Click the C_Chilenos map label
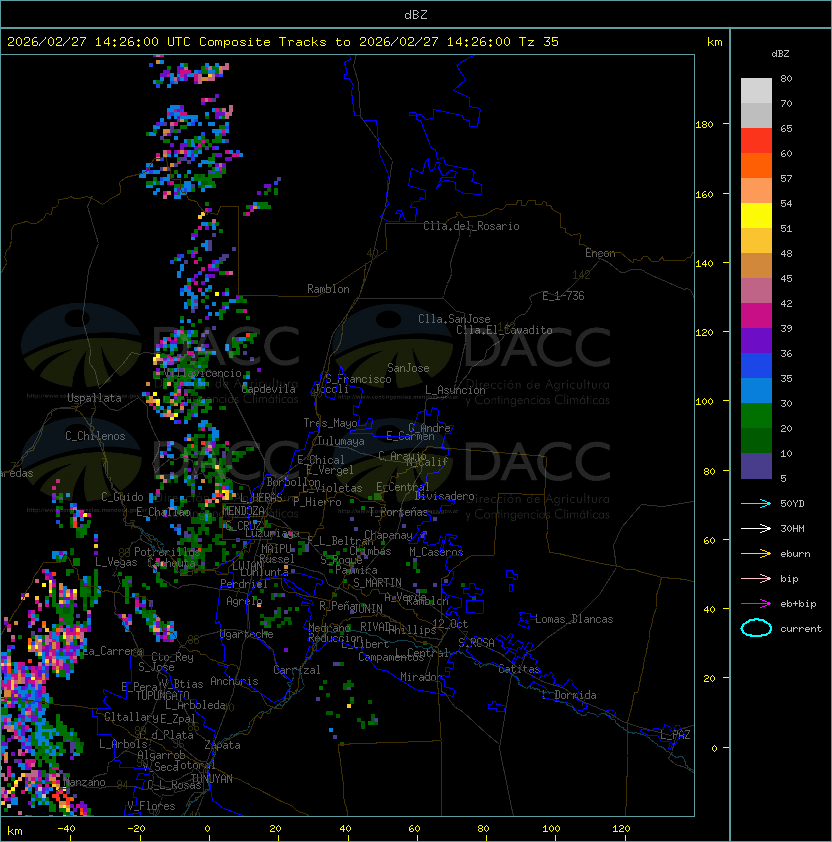Screen dimensions: 832x842 (95, 436)
